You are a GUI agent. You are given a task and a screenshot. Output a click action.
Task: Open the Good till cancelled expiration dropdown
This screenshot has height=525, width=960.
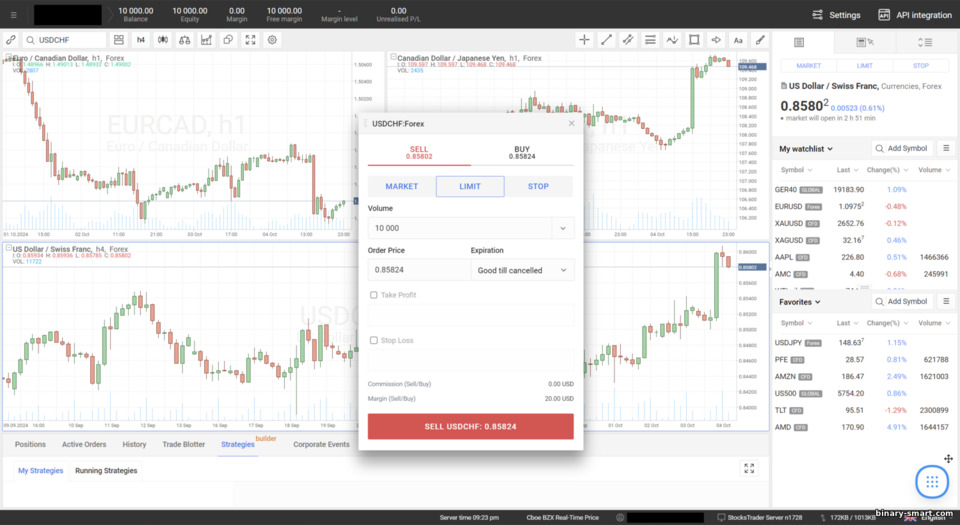coord(522,270)
